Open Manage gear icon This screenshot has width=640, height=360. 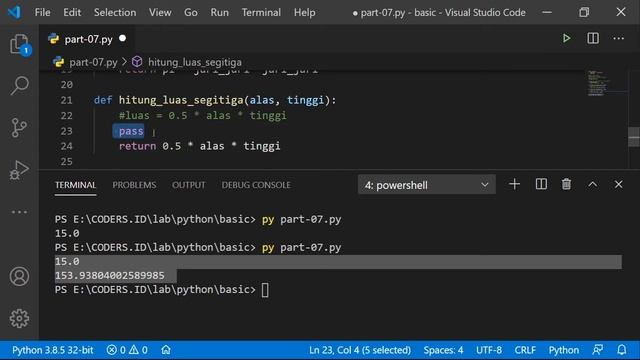click(x=19, y=318)
